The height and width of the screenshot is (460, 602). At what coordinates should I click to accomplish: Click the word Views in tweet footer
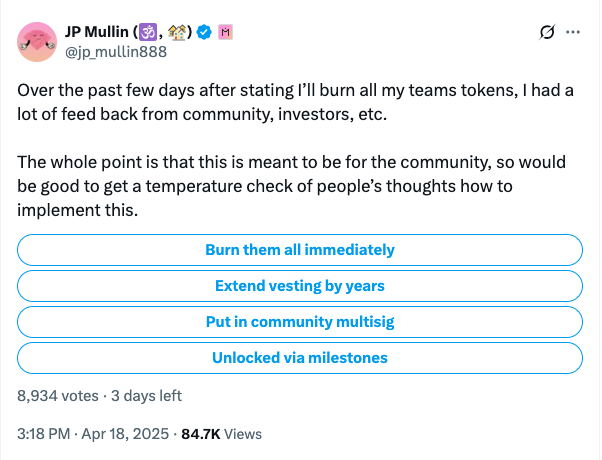(x=244, y=434)
